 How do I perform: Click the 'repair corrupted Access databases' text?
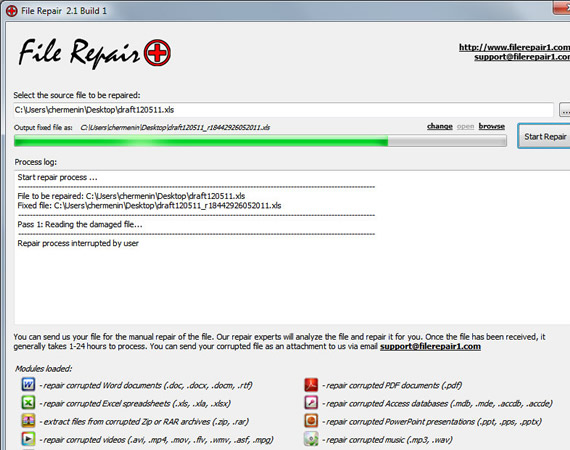[437, 403]
